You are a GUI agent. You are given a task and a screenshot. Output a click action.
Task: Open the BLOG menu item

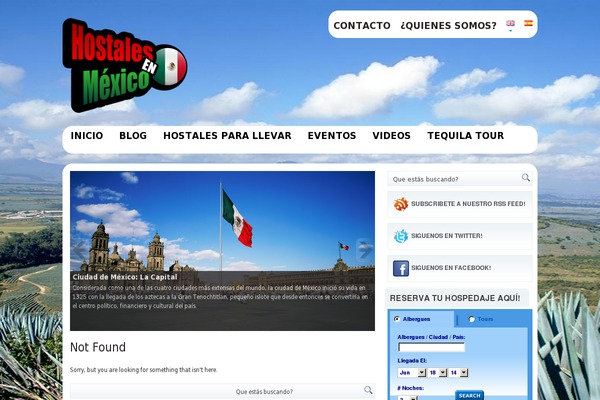coord(133,136)
